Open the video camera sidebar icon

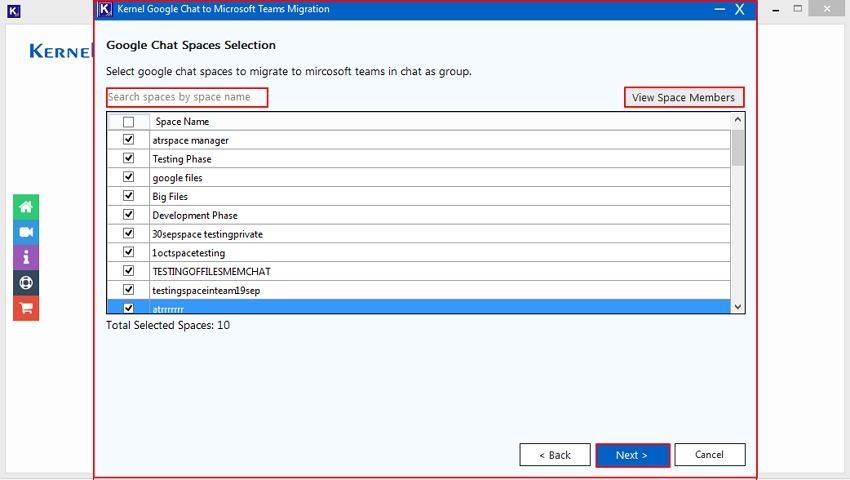26,232
